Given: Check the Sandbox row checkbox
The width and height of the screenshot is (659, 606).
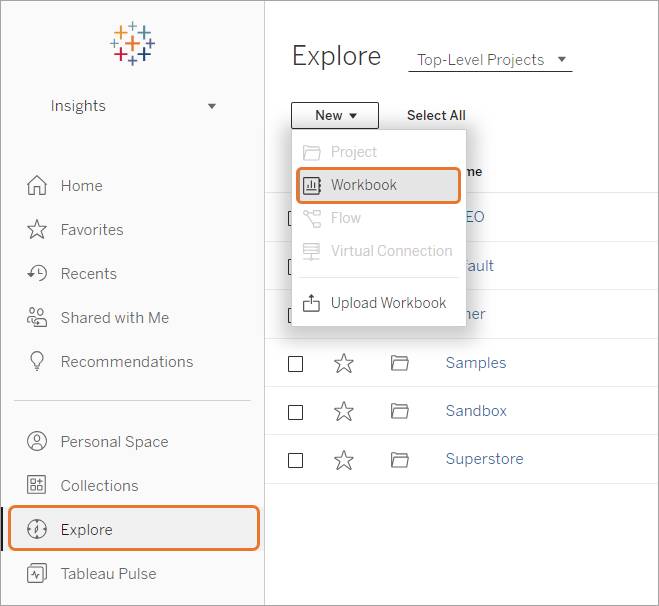Looking at the screenshot, I should (295, 412).
